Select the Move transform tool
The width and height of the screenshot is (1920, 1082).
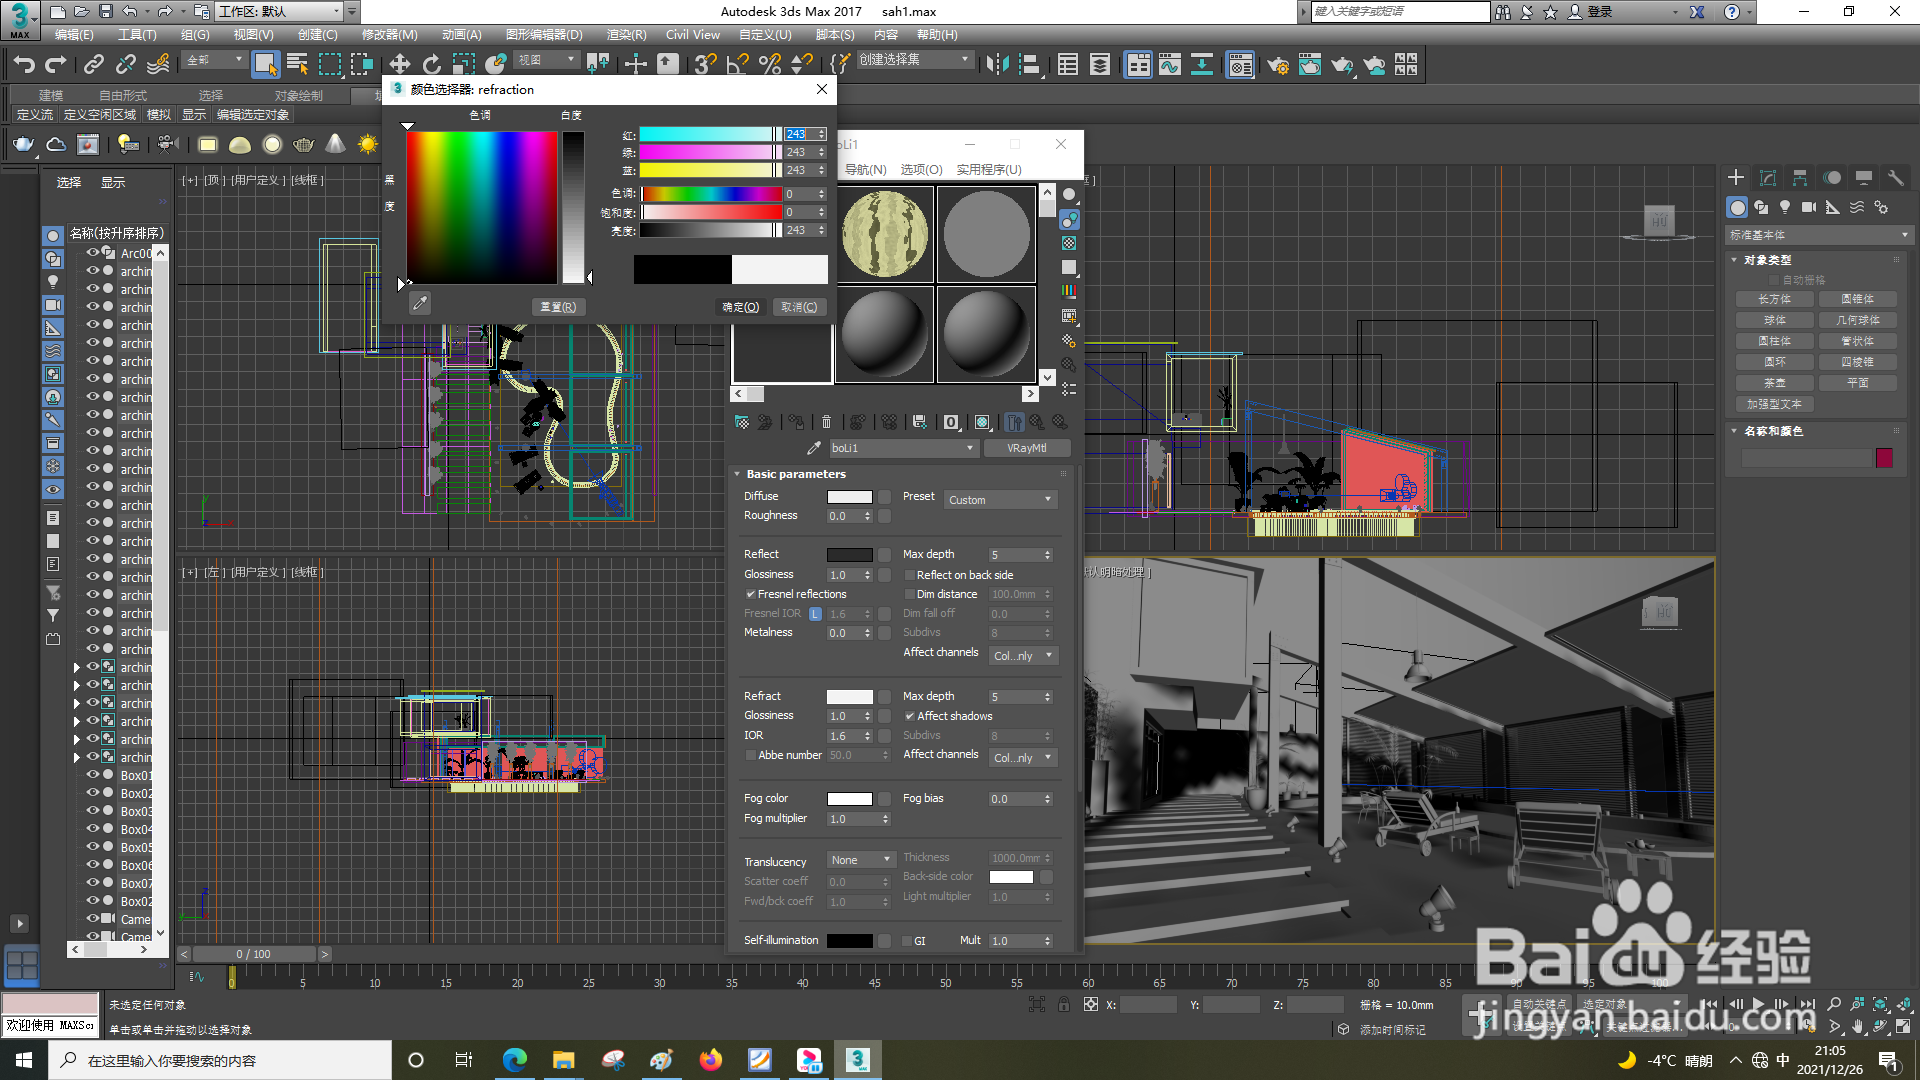pyautogui.click(x=399, y=65)
